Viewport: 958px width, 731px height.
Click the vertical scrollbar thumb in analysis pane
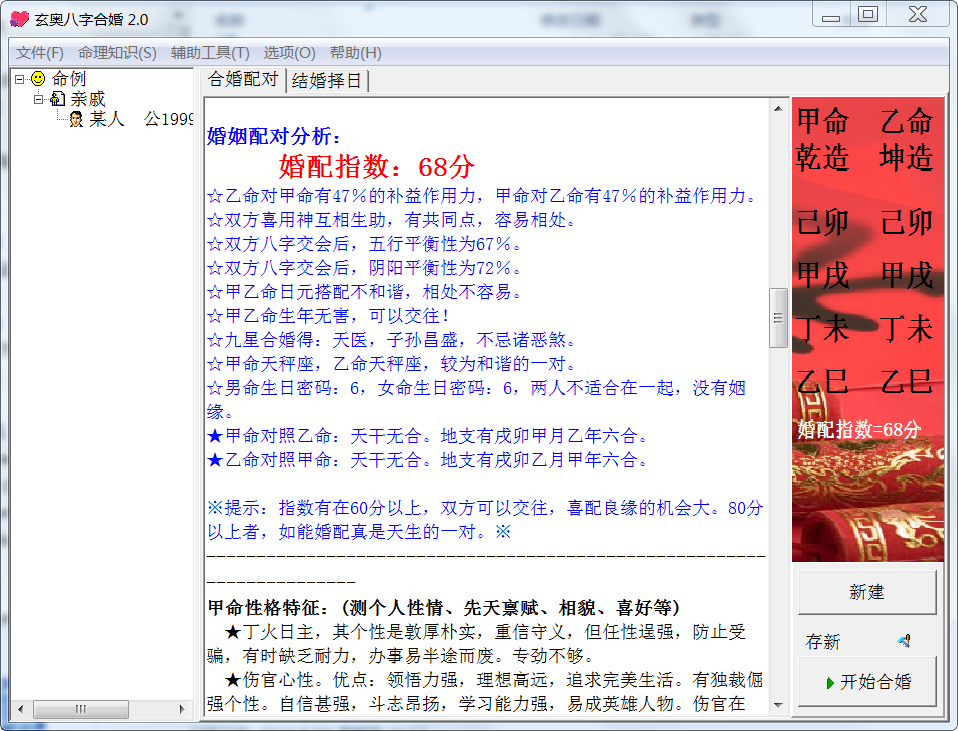coord(778,318)
